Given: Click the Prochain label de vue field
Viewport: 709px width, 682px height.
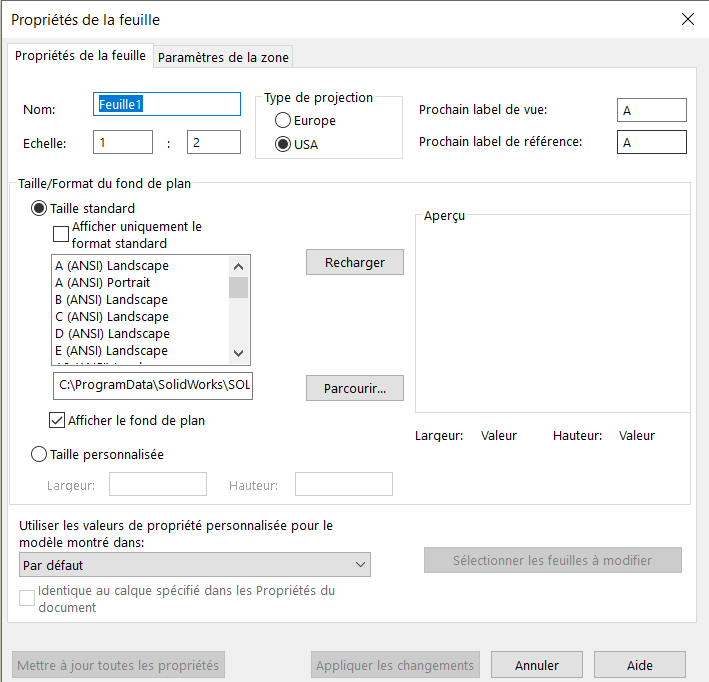Looking at the screenshot, I should coord(651,110).
